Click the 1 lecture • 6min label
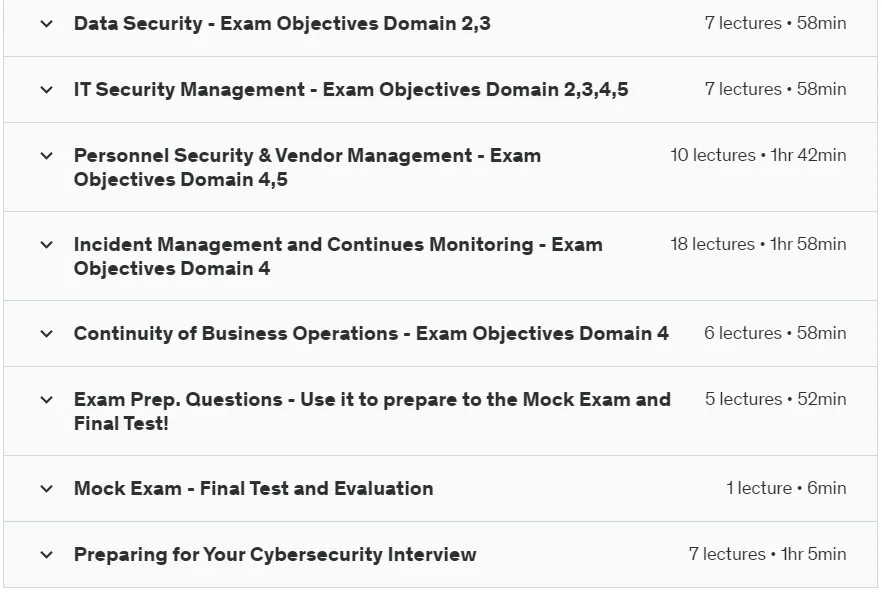The image size is (882, 592). click(x=786, y=488)
